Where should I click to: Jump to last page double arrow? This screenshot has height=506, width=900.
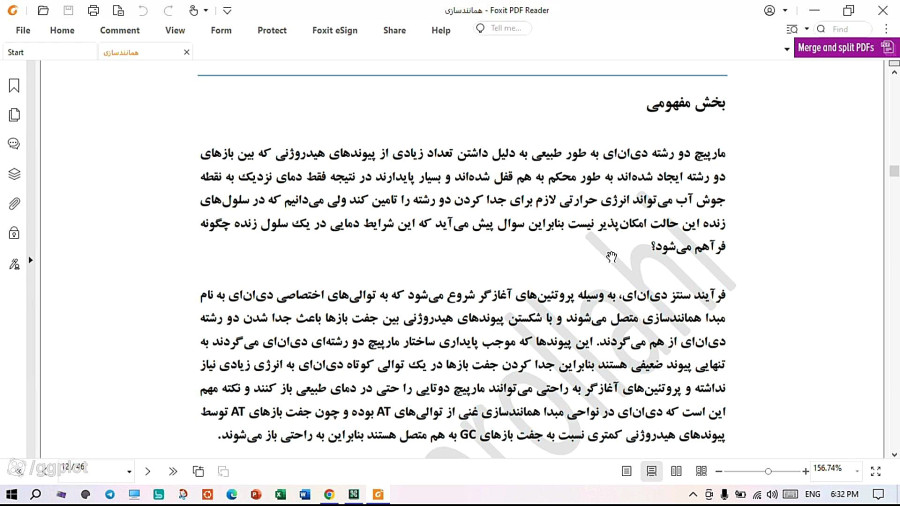pyautogui.click(x=173, y=472)
